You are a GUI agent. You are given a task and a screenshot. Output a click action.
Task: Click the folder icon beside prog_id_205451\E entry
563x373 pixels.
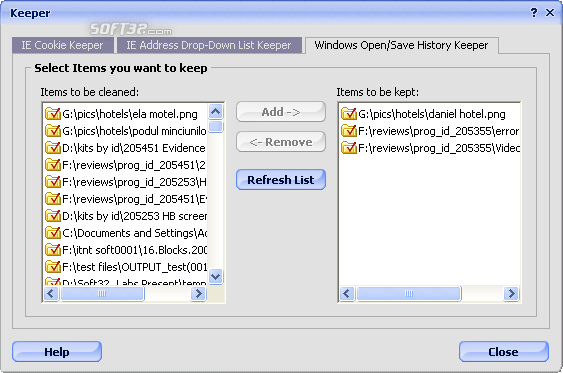53,199
